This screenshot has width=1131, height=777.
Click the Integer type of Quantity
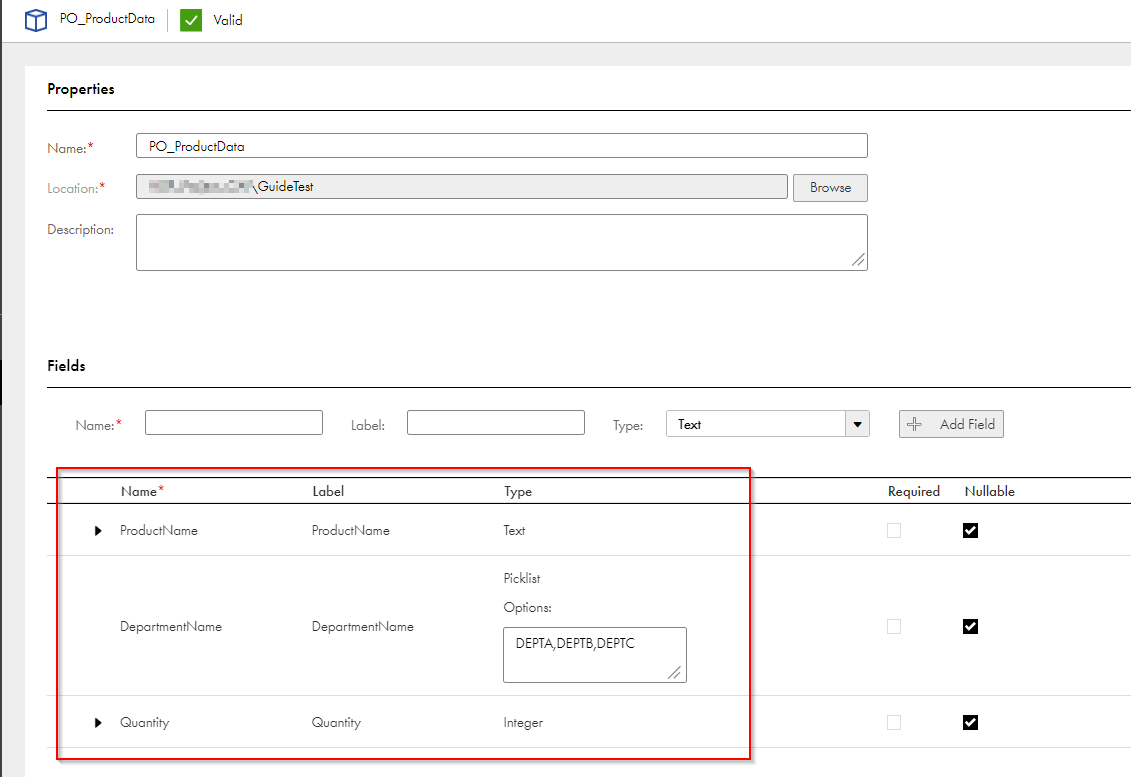coord(523,722)
